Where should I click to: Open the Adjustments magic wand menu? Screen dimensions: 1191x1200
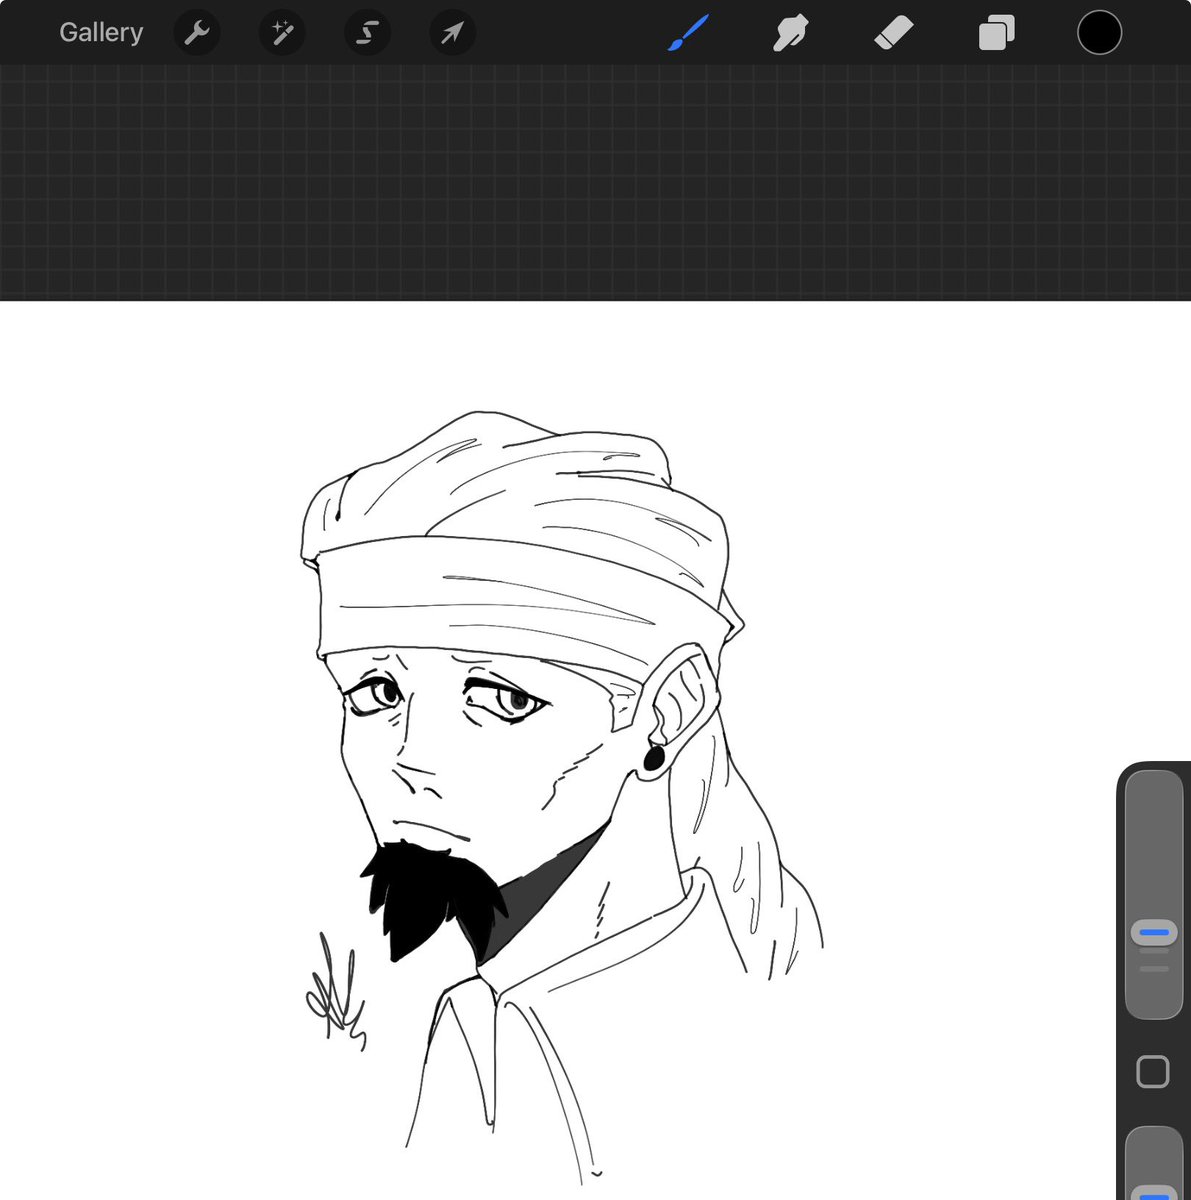click(x=282, y=33)
